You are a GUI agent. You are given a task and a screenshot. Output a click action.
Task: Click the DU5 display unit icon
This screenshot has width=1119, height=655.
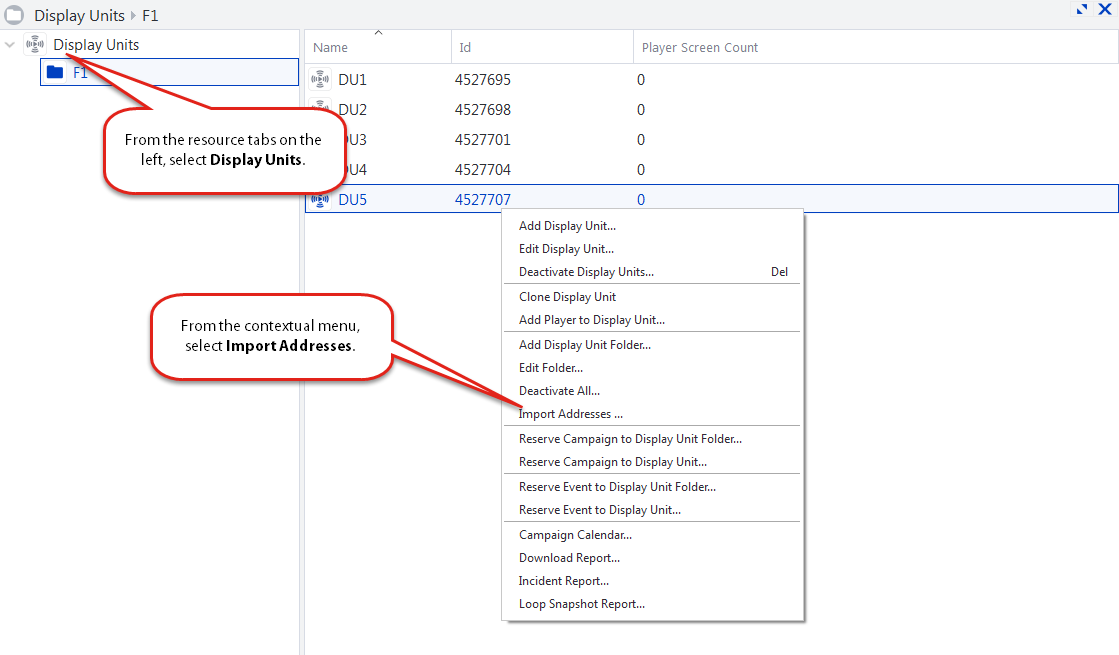(320, 200)
